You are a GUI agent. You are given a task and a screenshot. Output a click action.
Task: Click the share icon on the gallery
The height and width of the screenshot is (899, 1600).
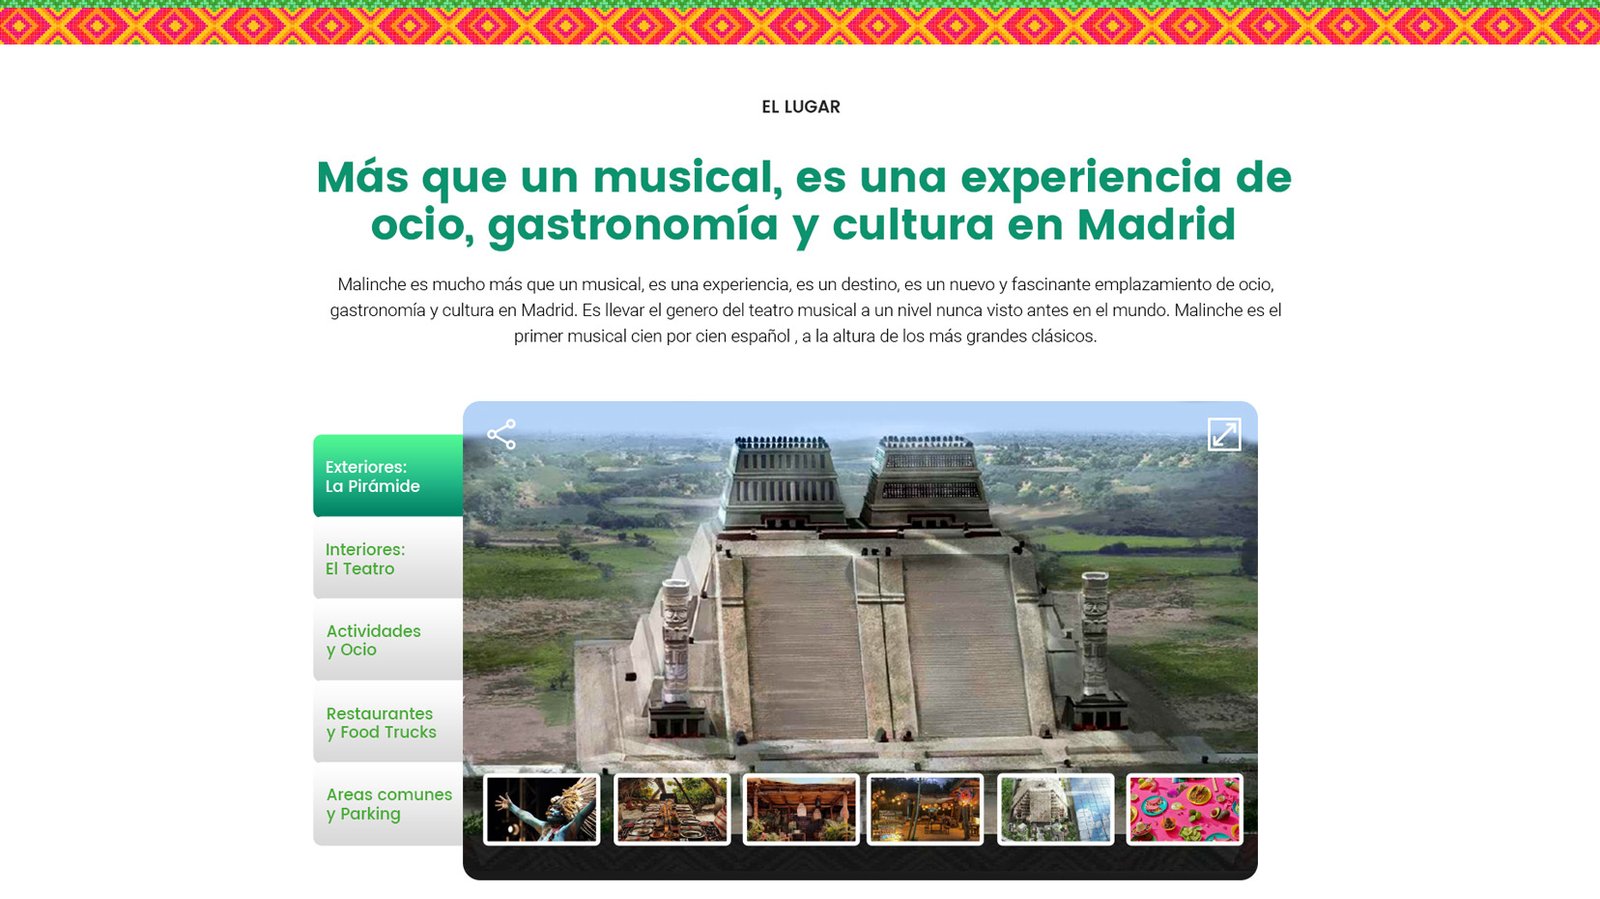[x=501, y=434]
